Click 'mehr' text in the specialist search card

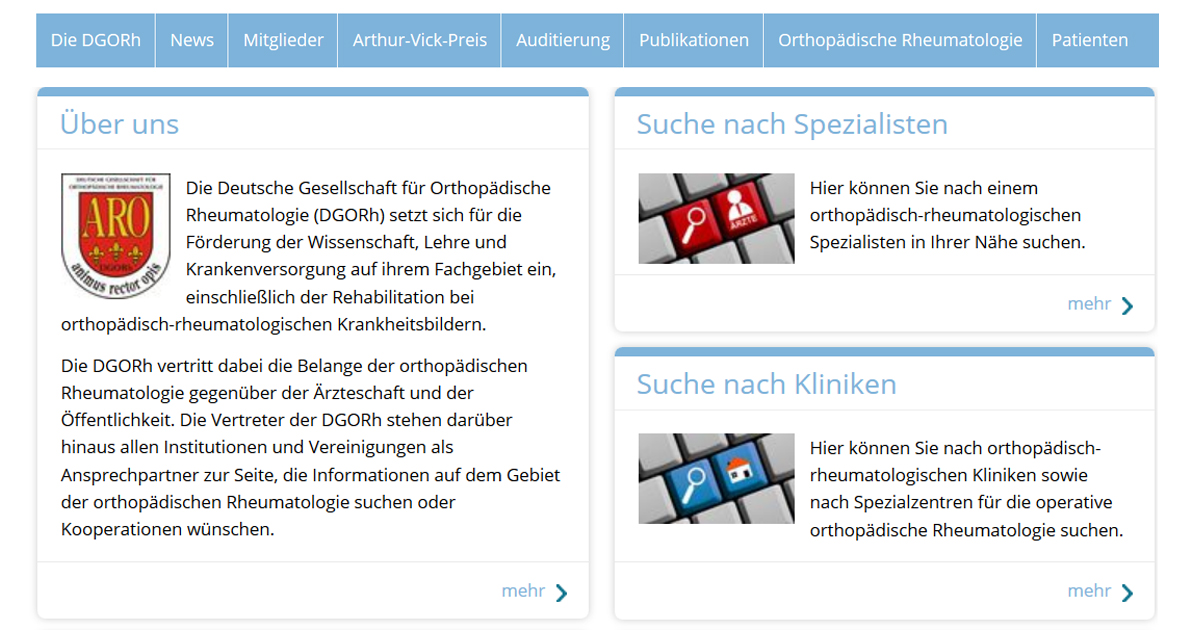[1089, 304]
